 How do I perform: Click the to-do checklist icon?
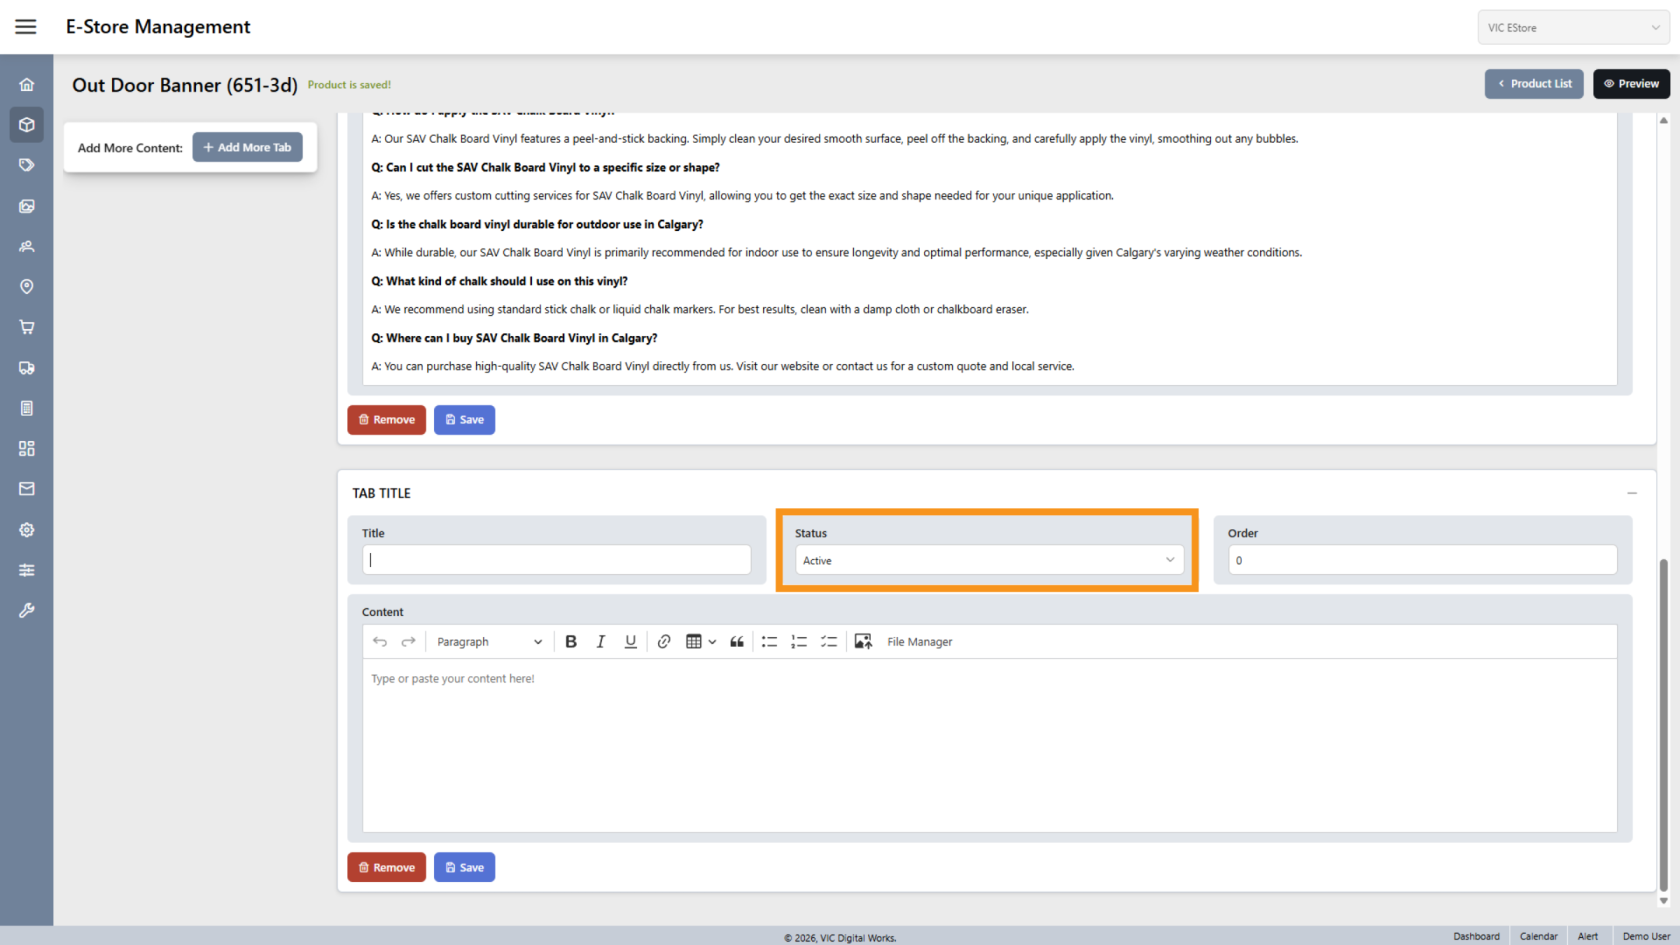click(x=829, y=642)
